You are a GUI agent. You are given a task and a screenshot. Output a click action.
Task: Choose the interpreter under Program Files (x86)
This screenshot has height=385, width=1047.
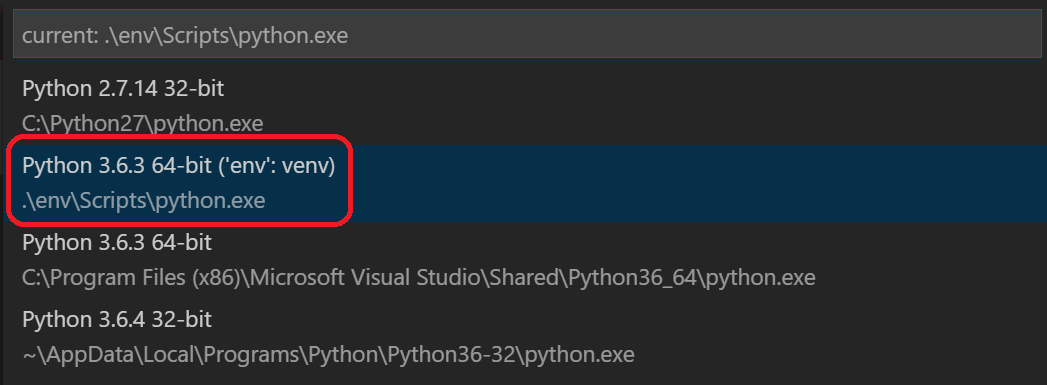(x=524, y=260)
